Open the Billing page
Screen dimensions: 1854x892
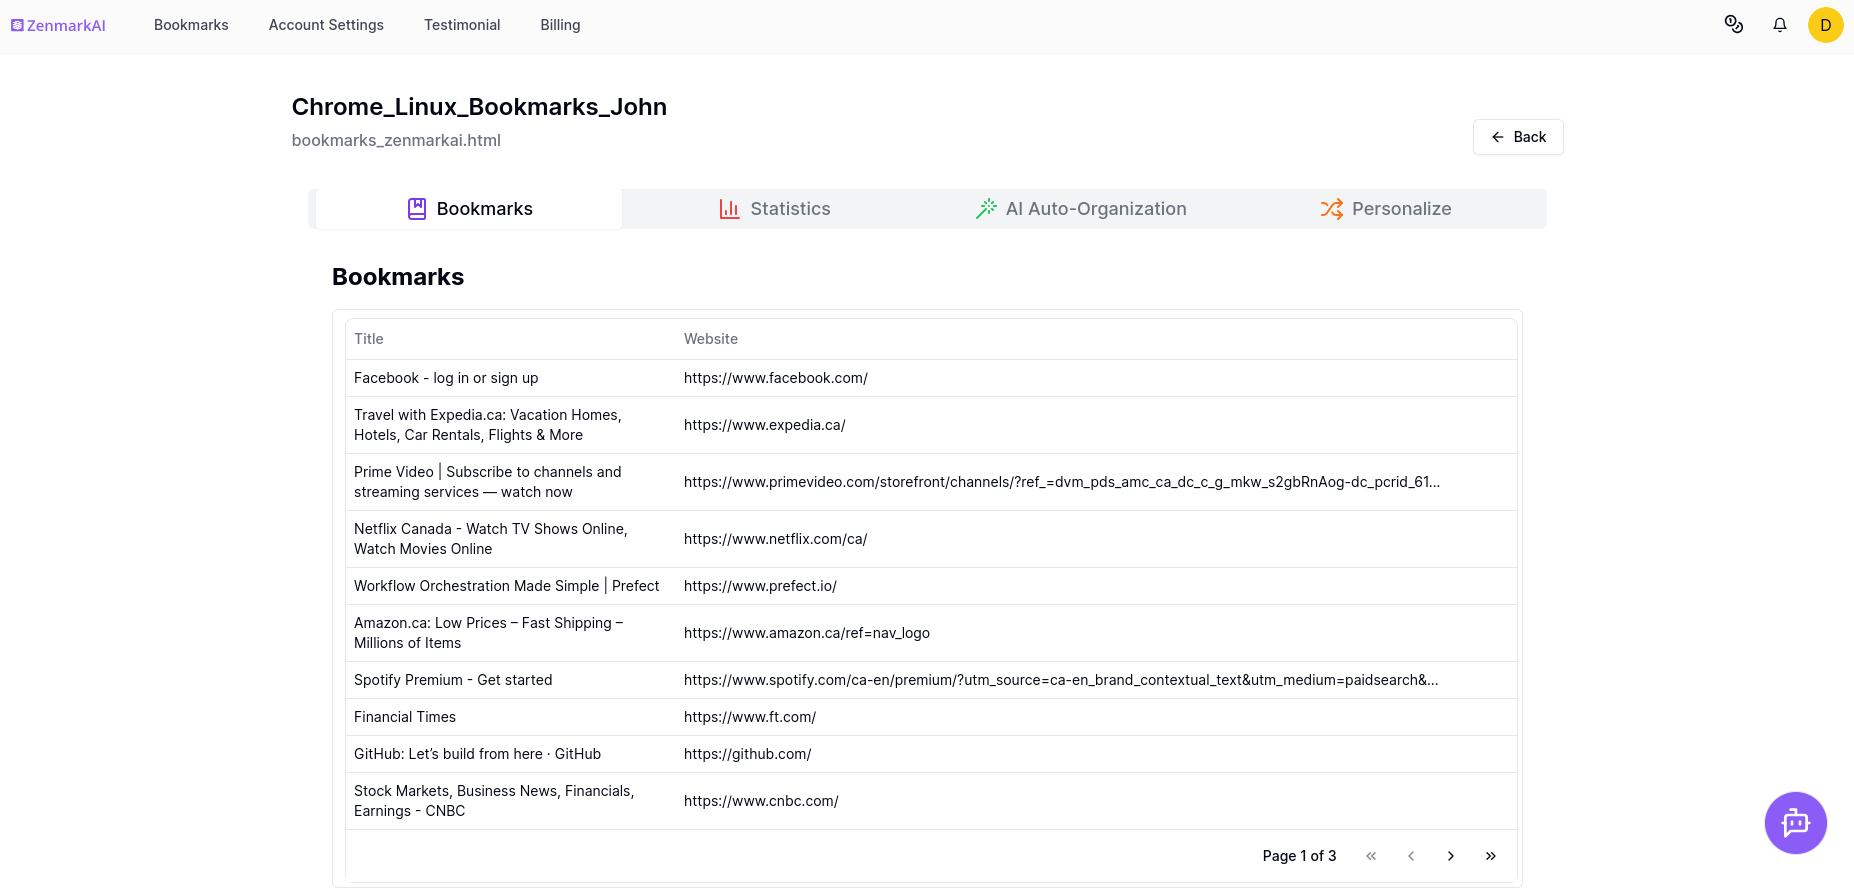click(x=560, y=25)
